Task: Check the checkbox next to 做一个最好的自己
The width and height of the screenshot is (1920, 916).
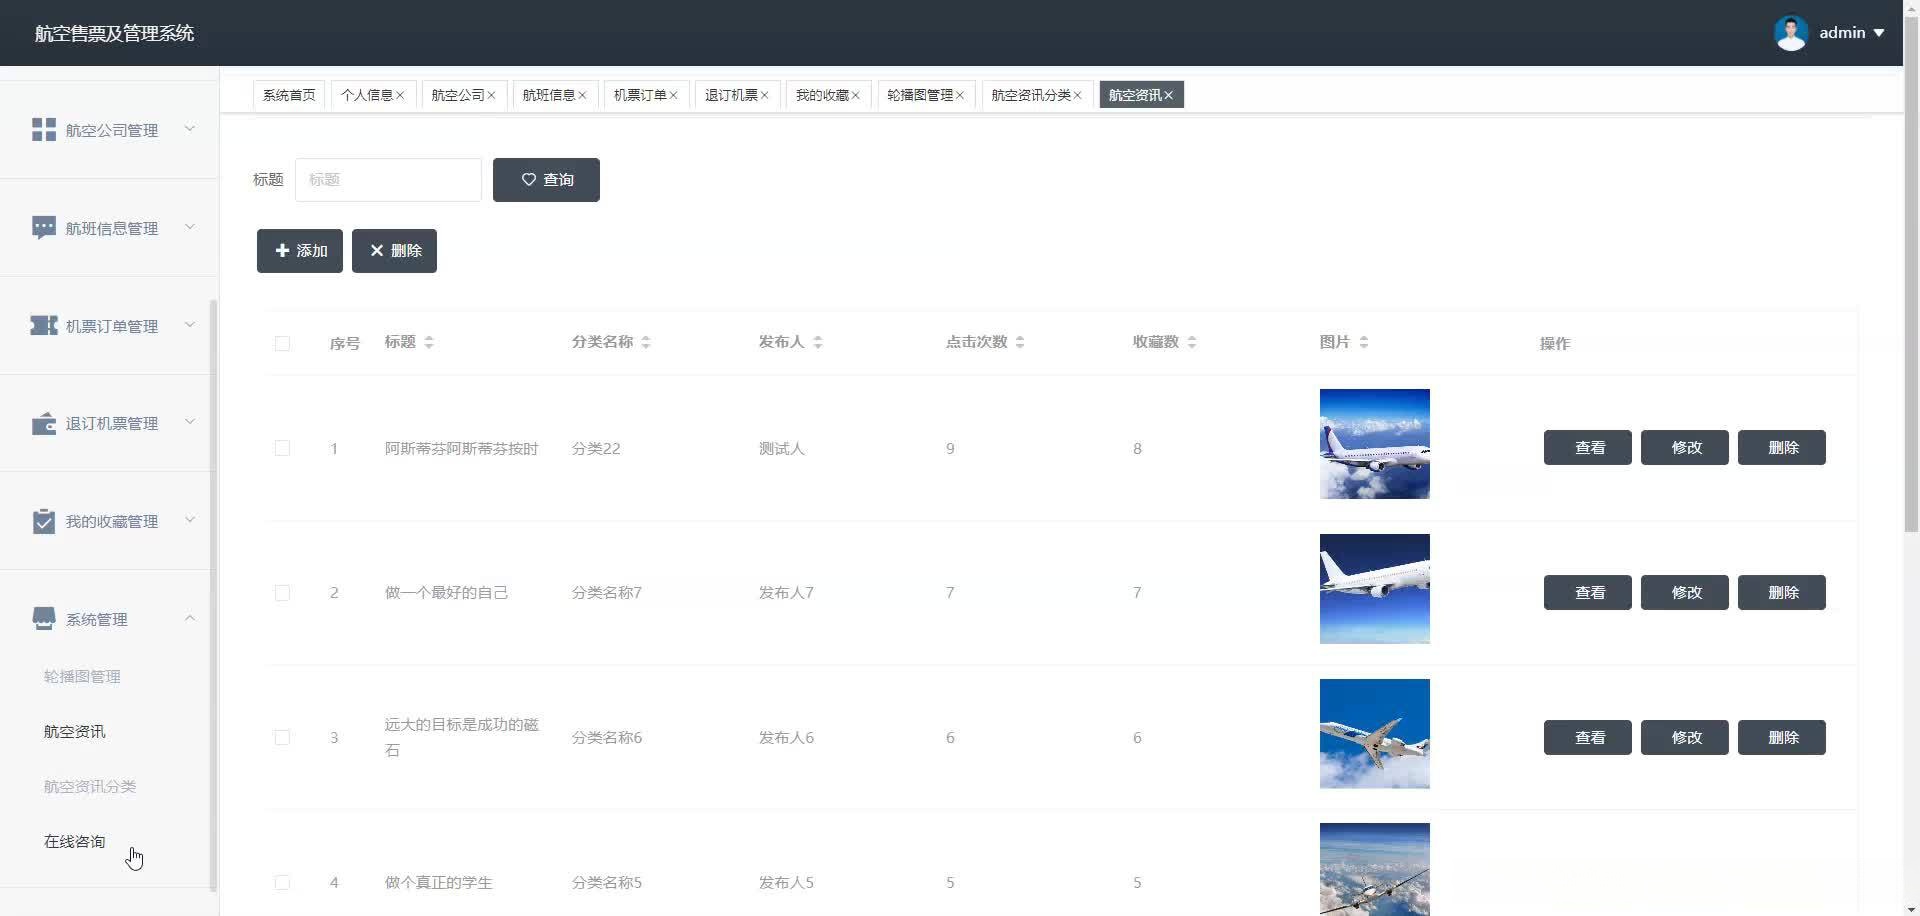Action: pyautogui.click(x=283, y=592)
